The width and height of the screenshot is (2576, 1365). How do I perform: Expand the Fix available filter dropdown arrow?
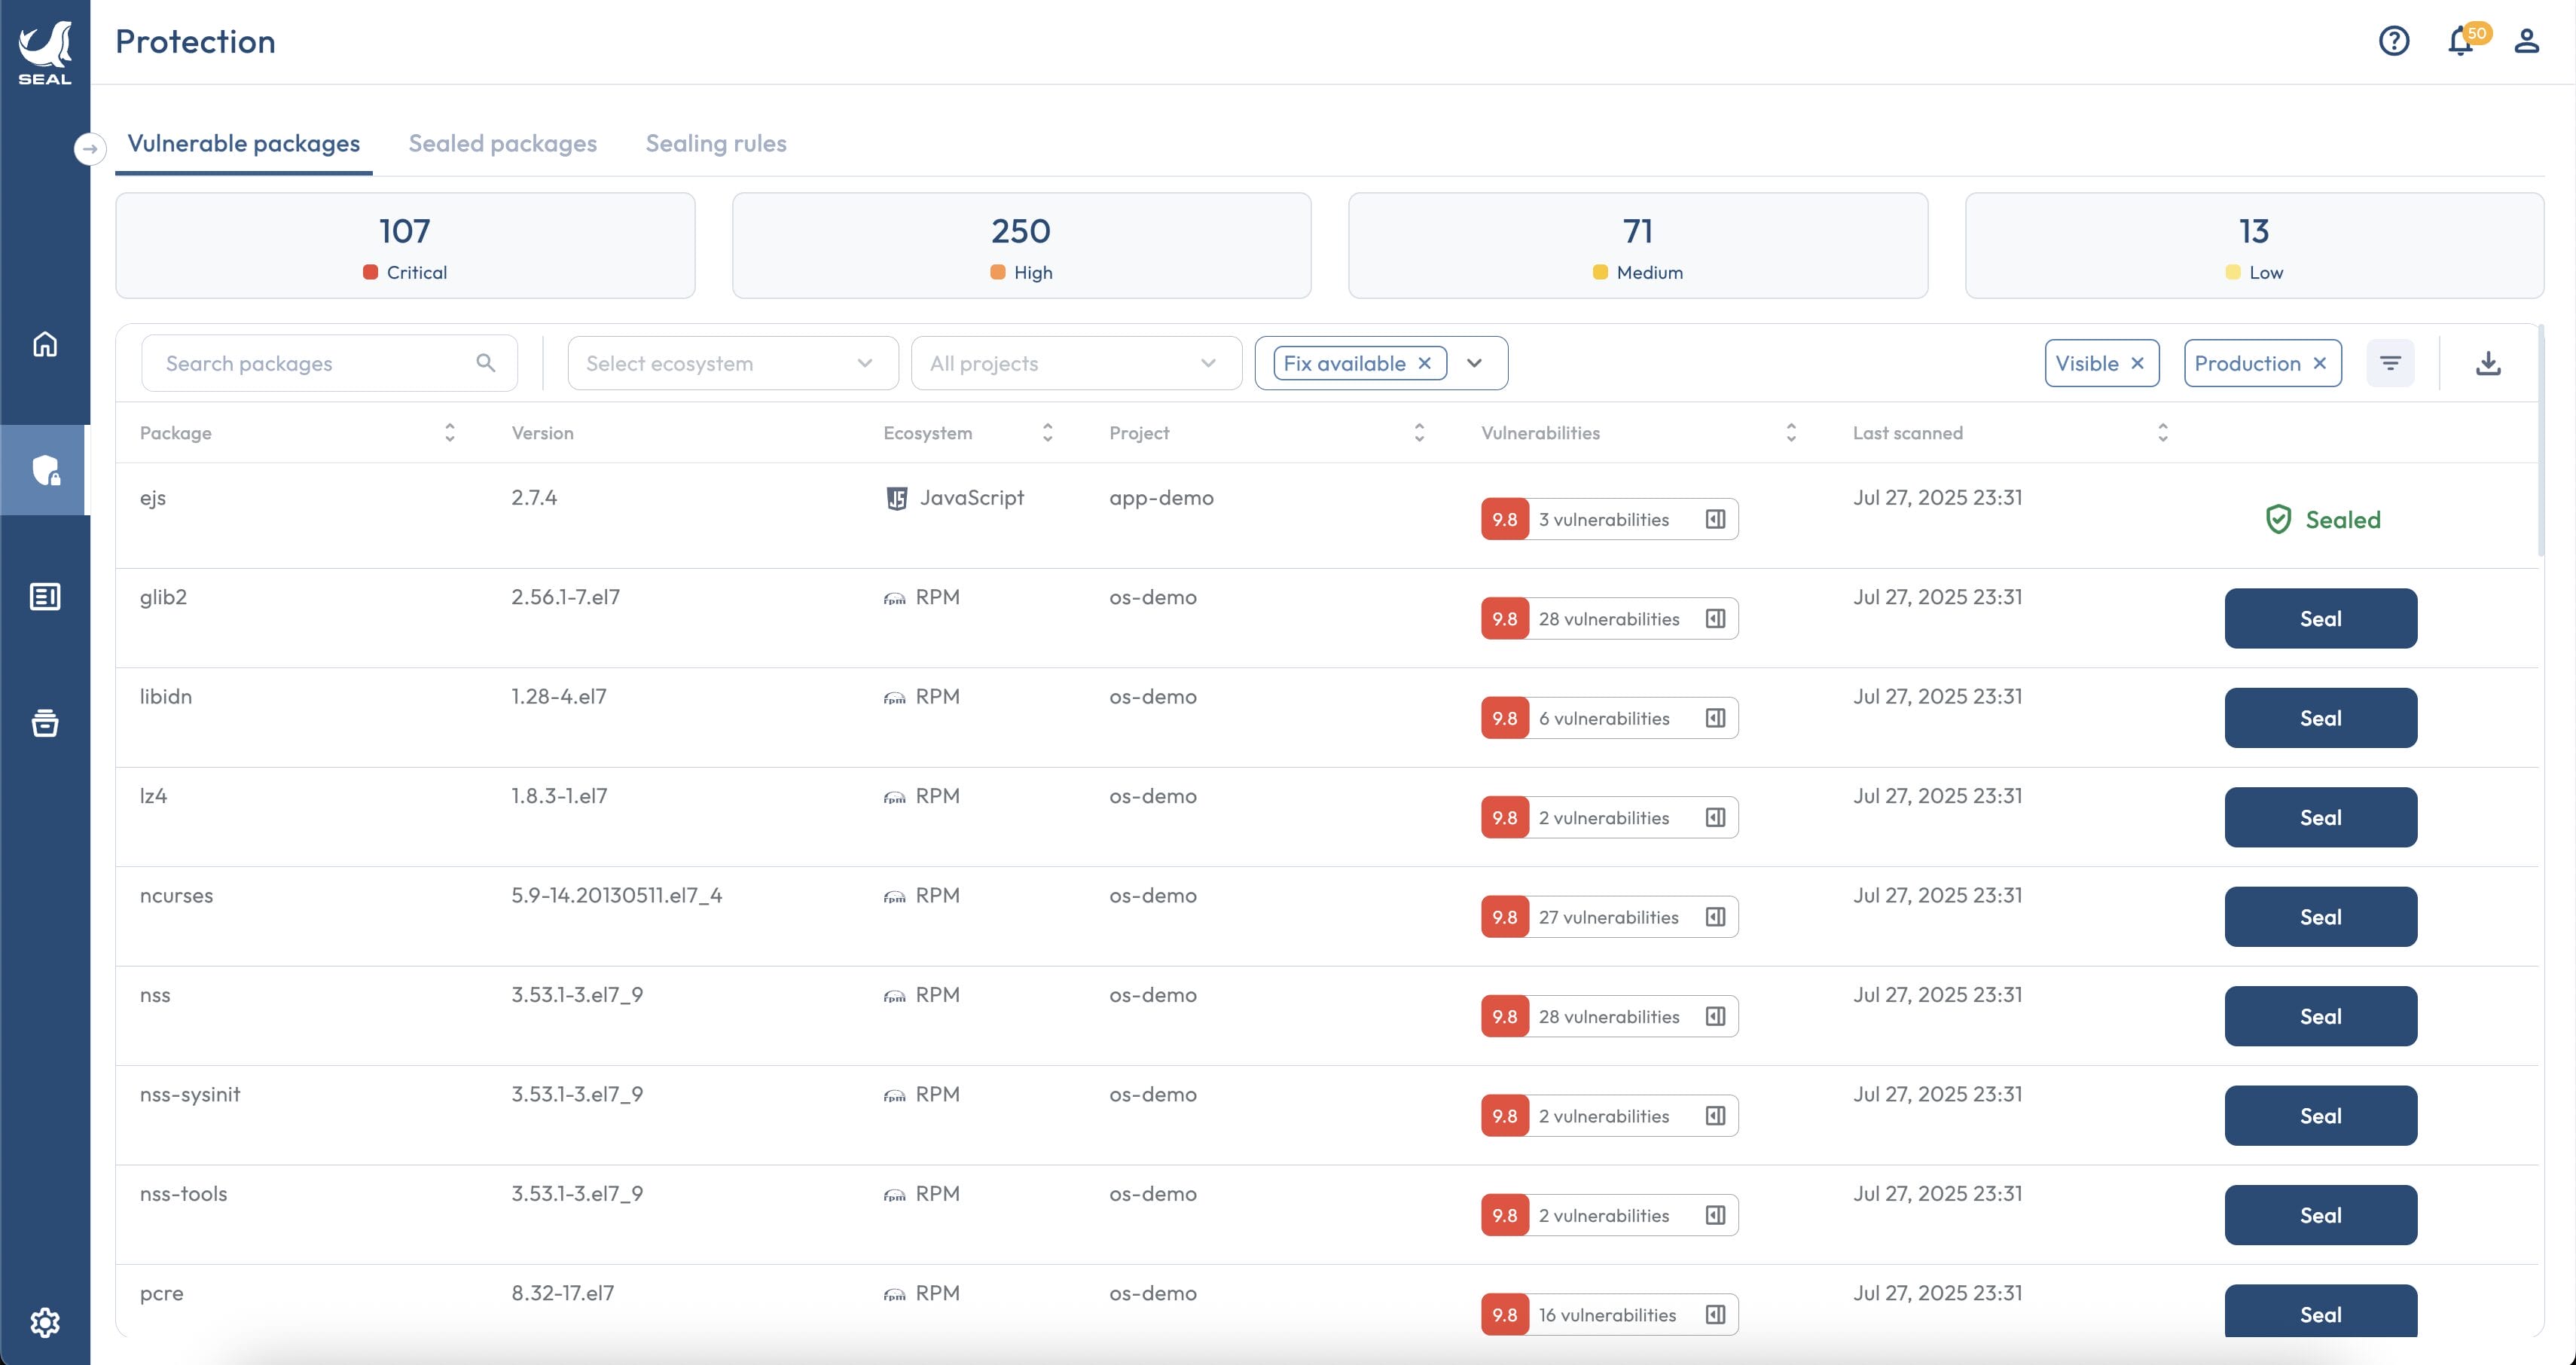[1474, 363]
